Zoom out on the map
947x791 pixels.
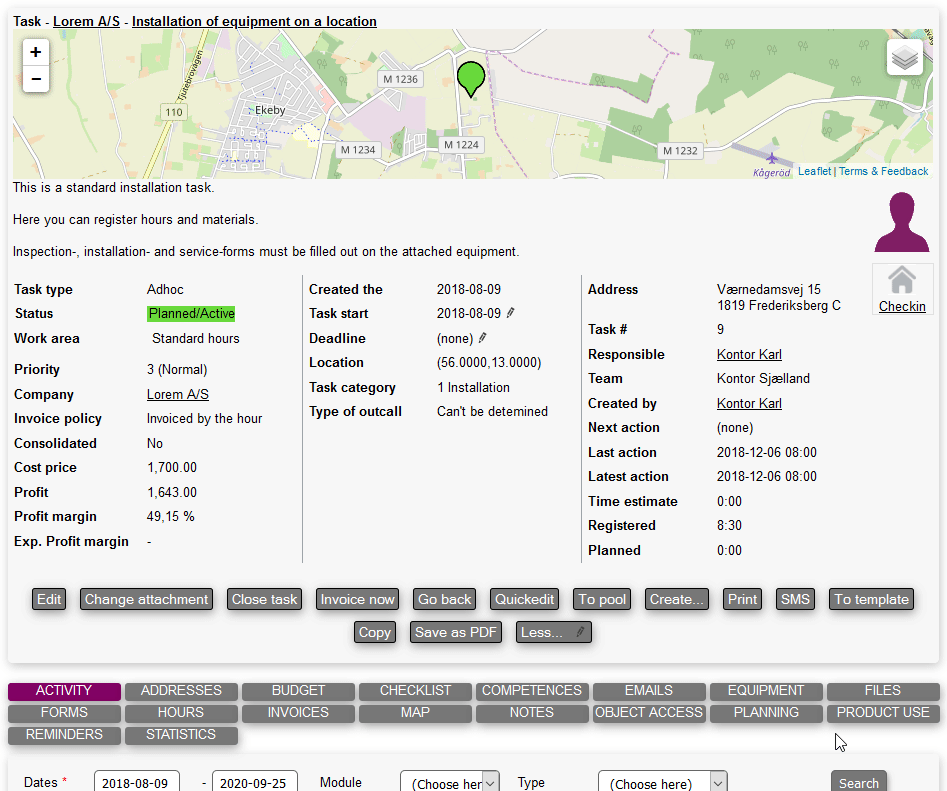pos(36,79)
